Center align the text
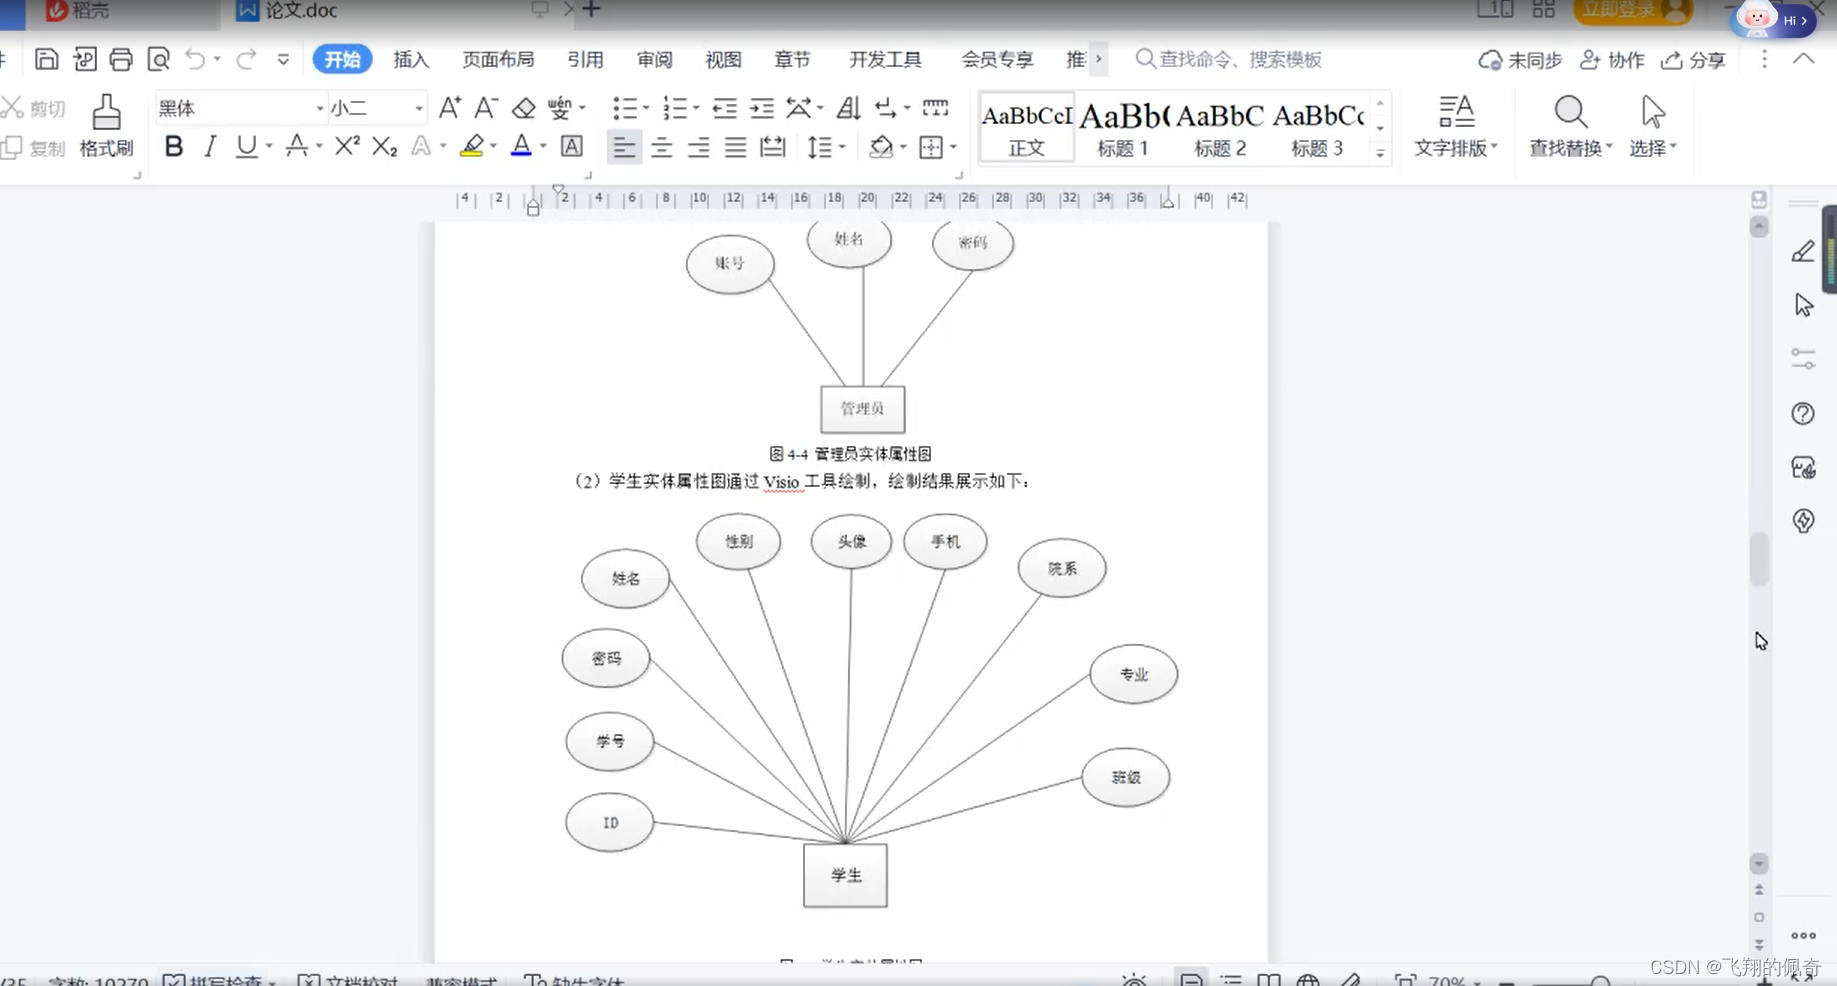Screen dimensions: 1837x986 (x=661, y=148)
